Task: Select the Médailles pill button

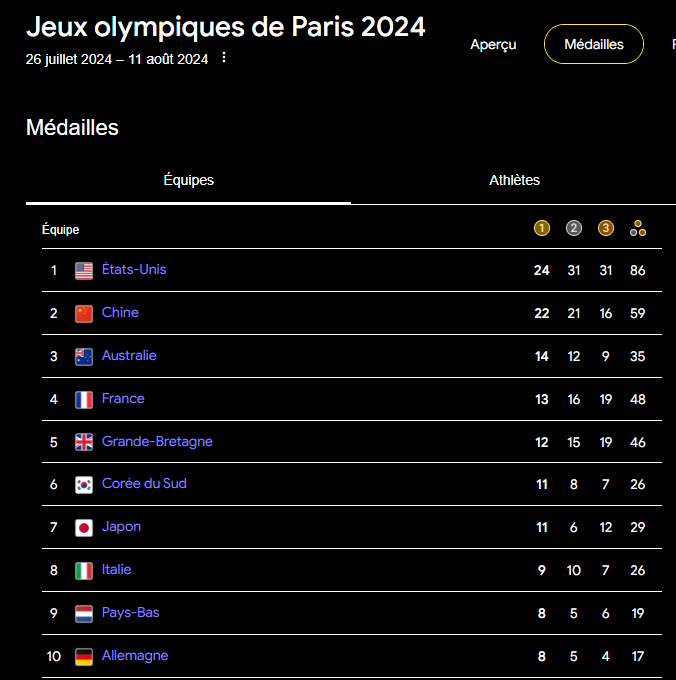Action: pyautogui.click(x=593, y=44)
